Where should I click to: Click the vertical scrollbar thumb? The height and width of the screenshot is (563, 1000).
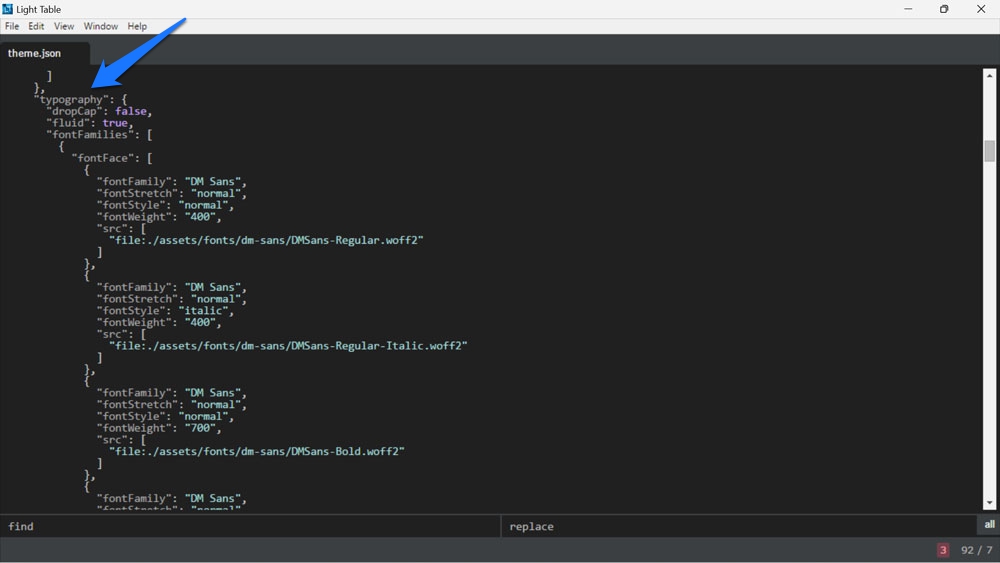coord(989,150)
